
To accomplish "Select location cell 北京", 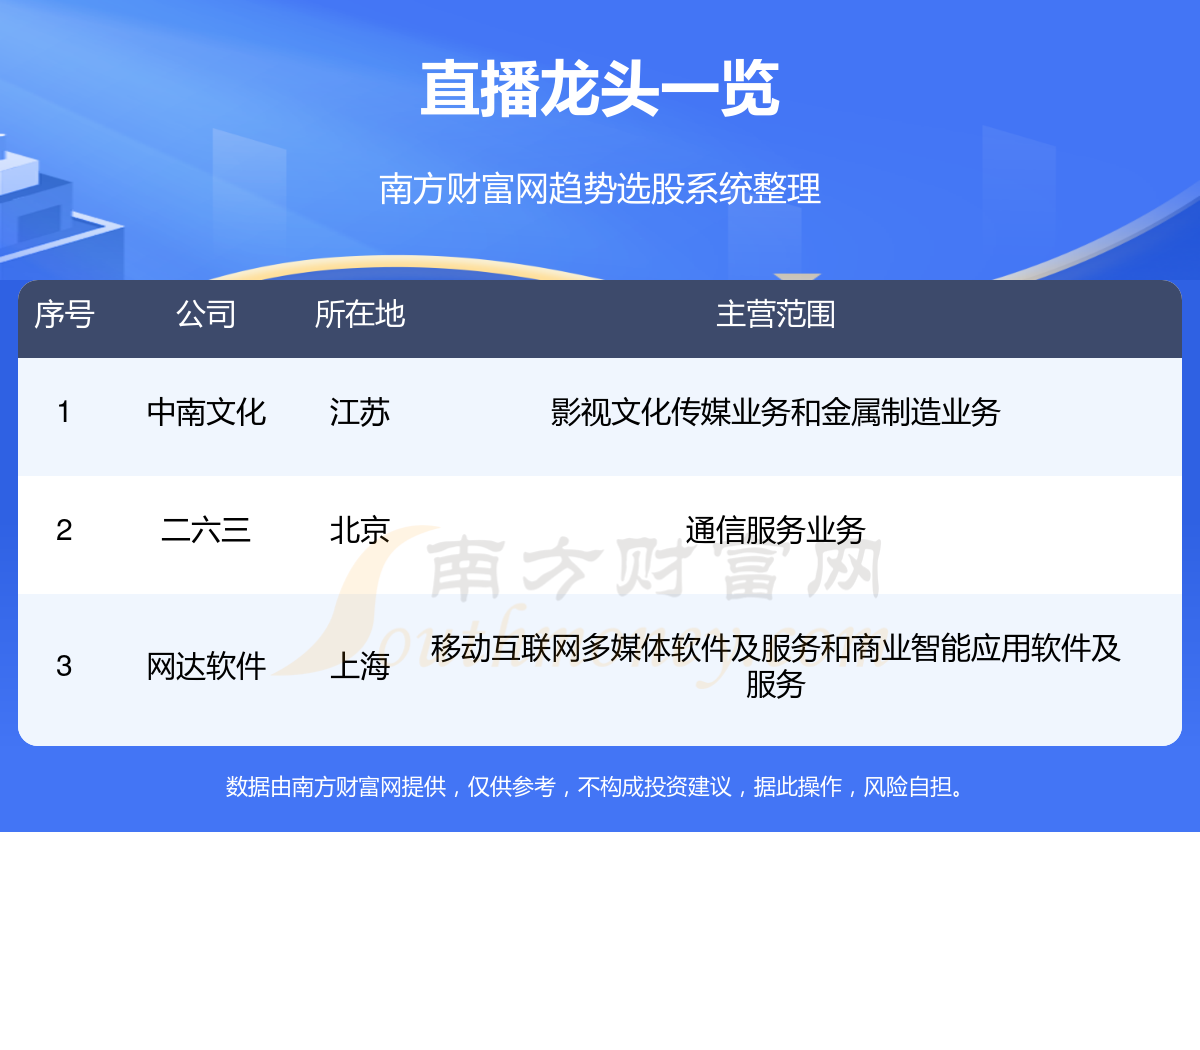I will pyautogui.click(x=360, y=530).
